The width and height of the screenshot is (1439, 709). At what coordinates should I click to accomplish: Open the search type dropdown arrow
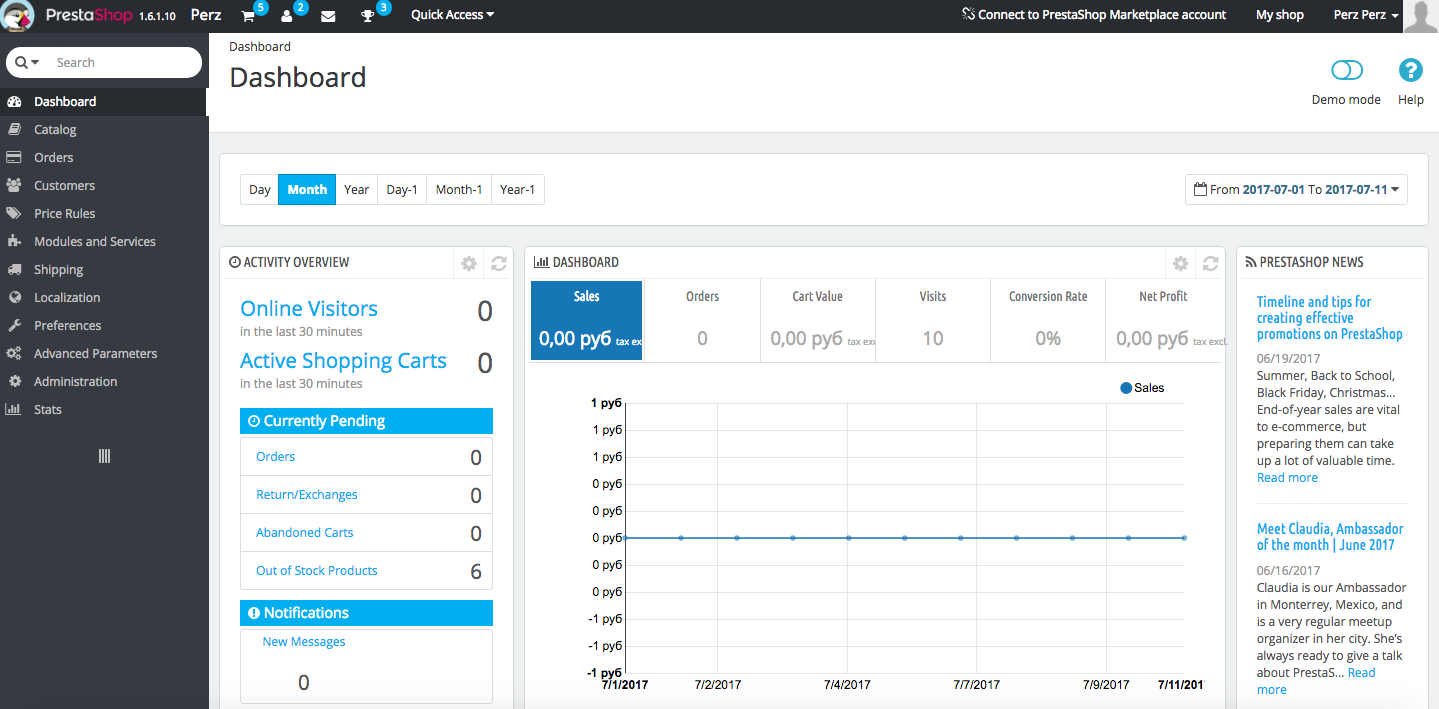[28, 62]
